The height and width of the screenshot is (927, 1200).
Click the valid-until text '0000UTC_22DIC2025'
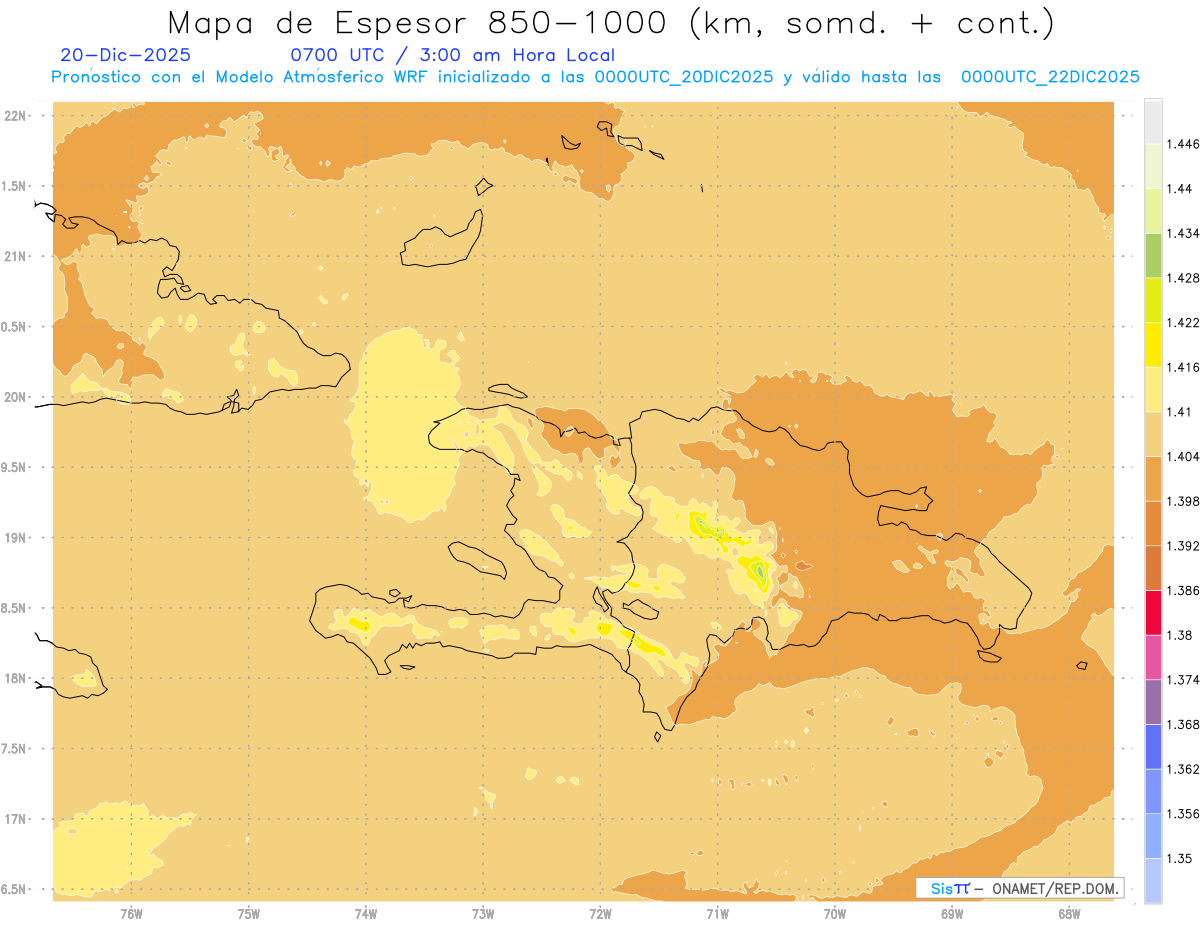tap(1050, 77)
